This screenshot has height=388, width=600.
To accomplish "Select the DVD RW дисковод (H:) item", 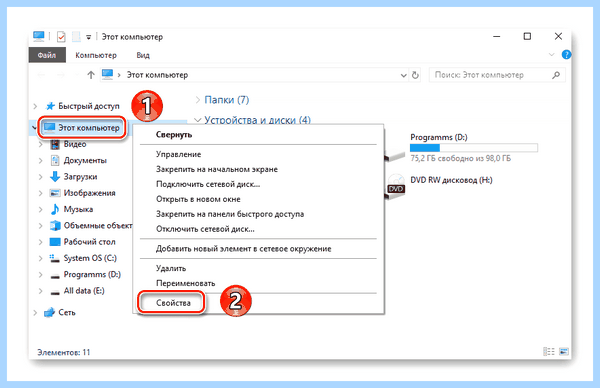I will tap(440, 186).
